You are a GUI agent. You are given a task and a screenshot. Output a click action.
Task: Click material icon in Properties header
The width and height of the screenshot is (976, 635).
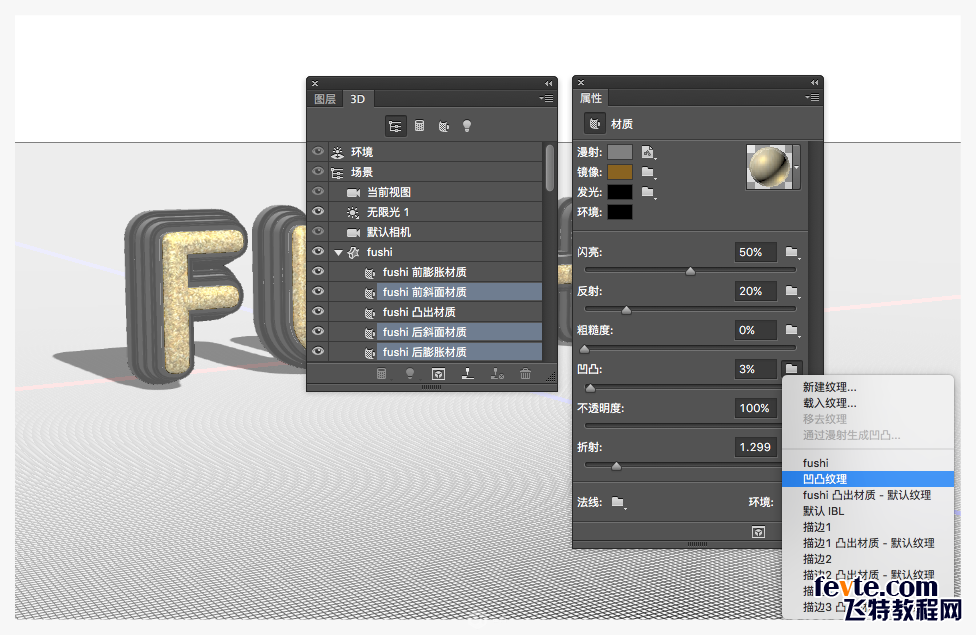click(594, 123)
